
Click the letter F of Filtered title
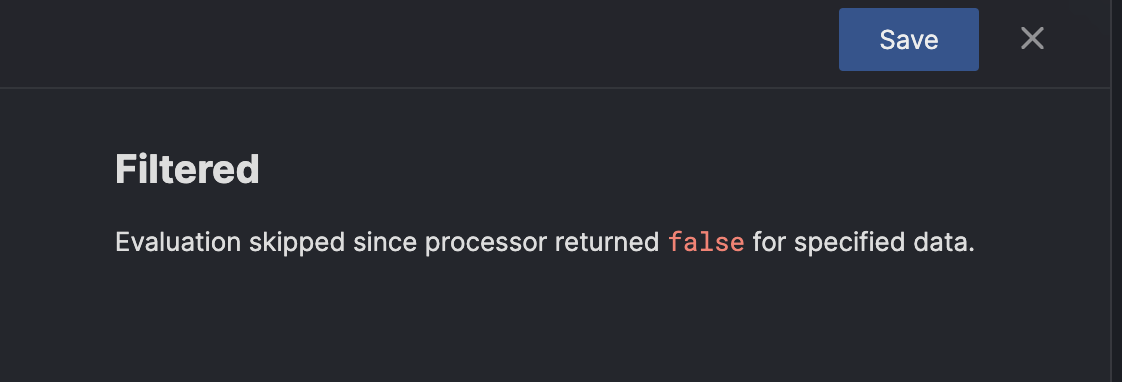[x=125, y=170]
